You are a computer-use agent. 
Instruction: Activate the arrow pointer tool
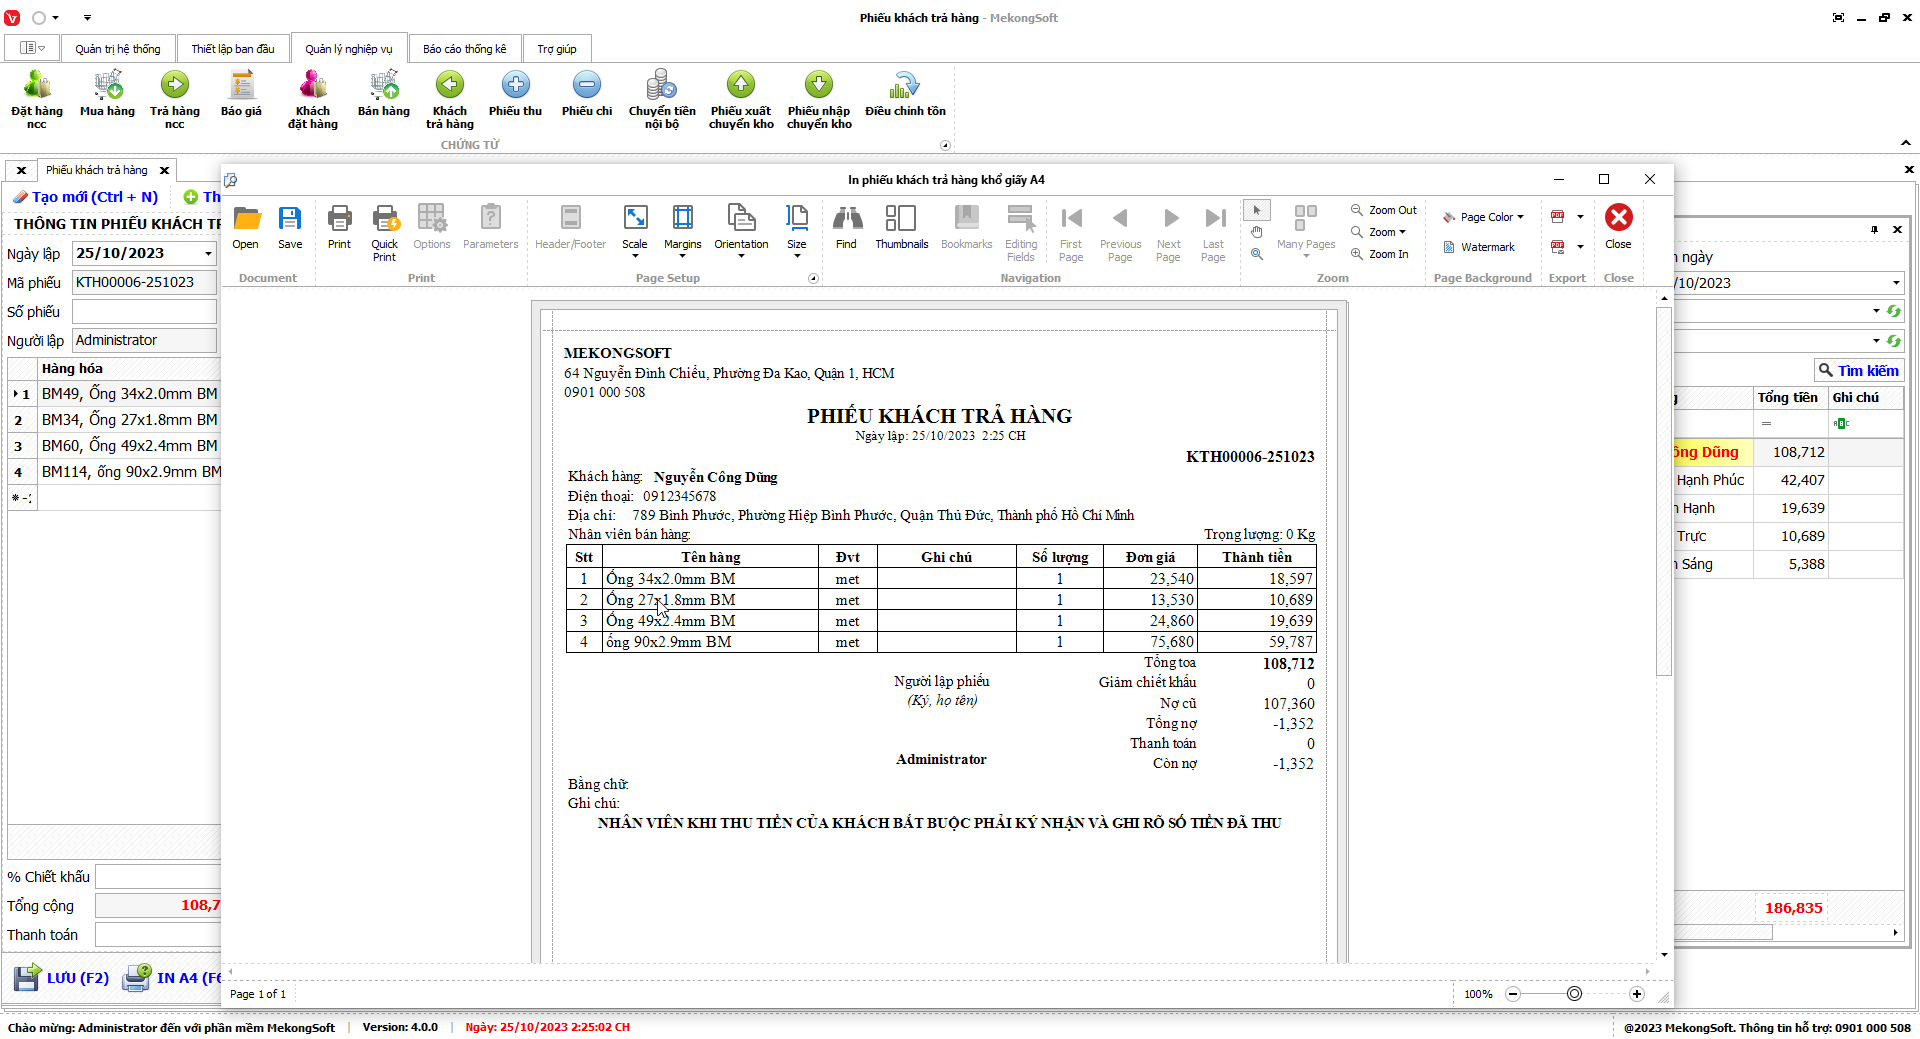point(1257,210)
